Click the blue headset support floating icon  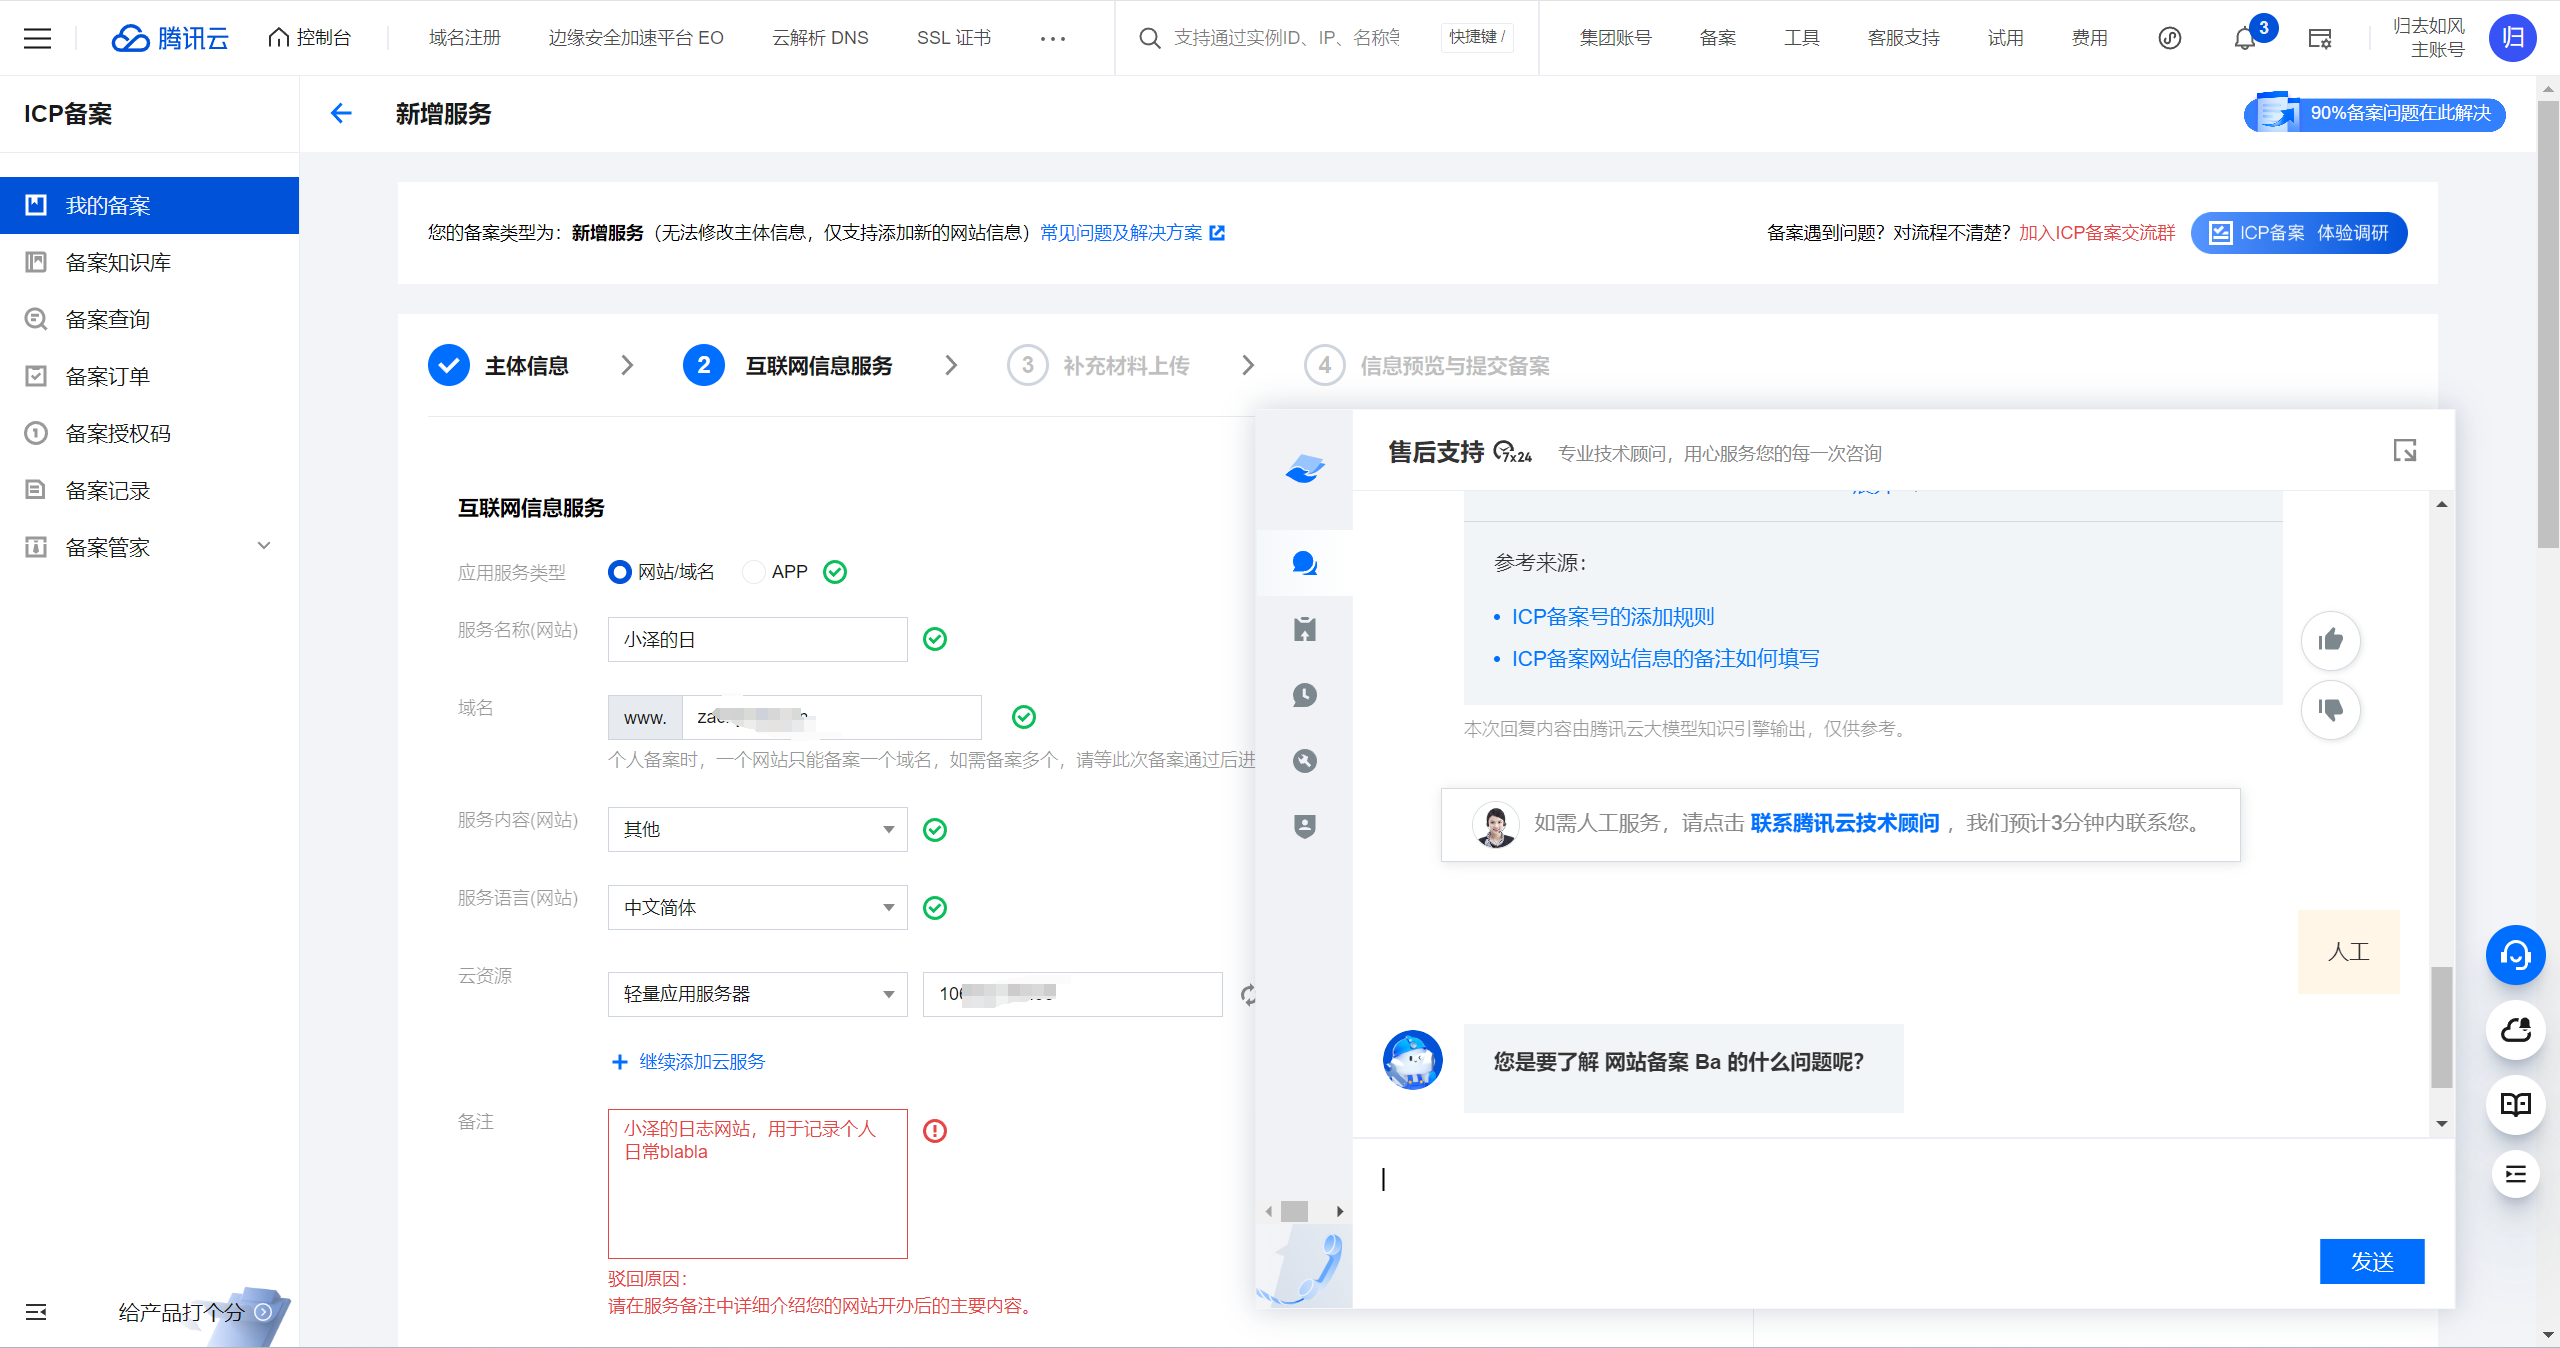click(2515, 956)
